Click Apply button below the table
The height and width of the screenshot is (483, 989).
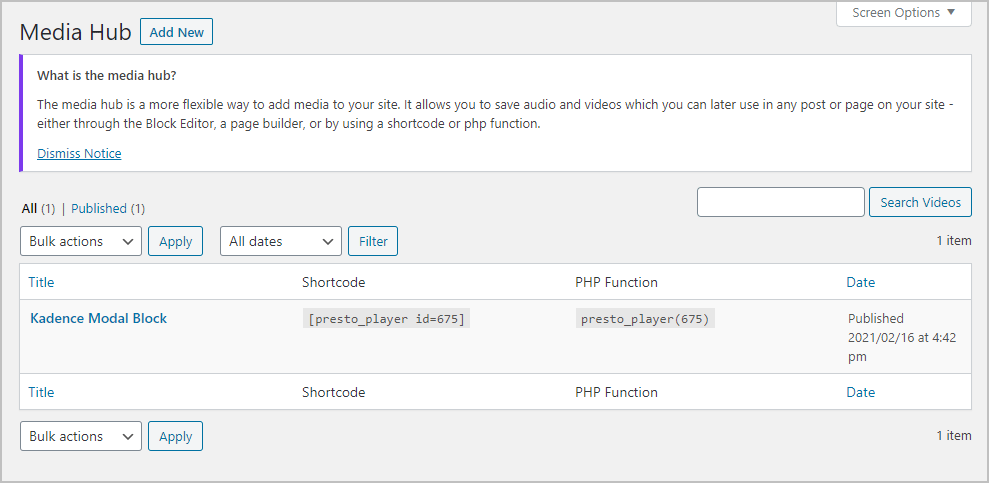175,436
